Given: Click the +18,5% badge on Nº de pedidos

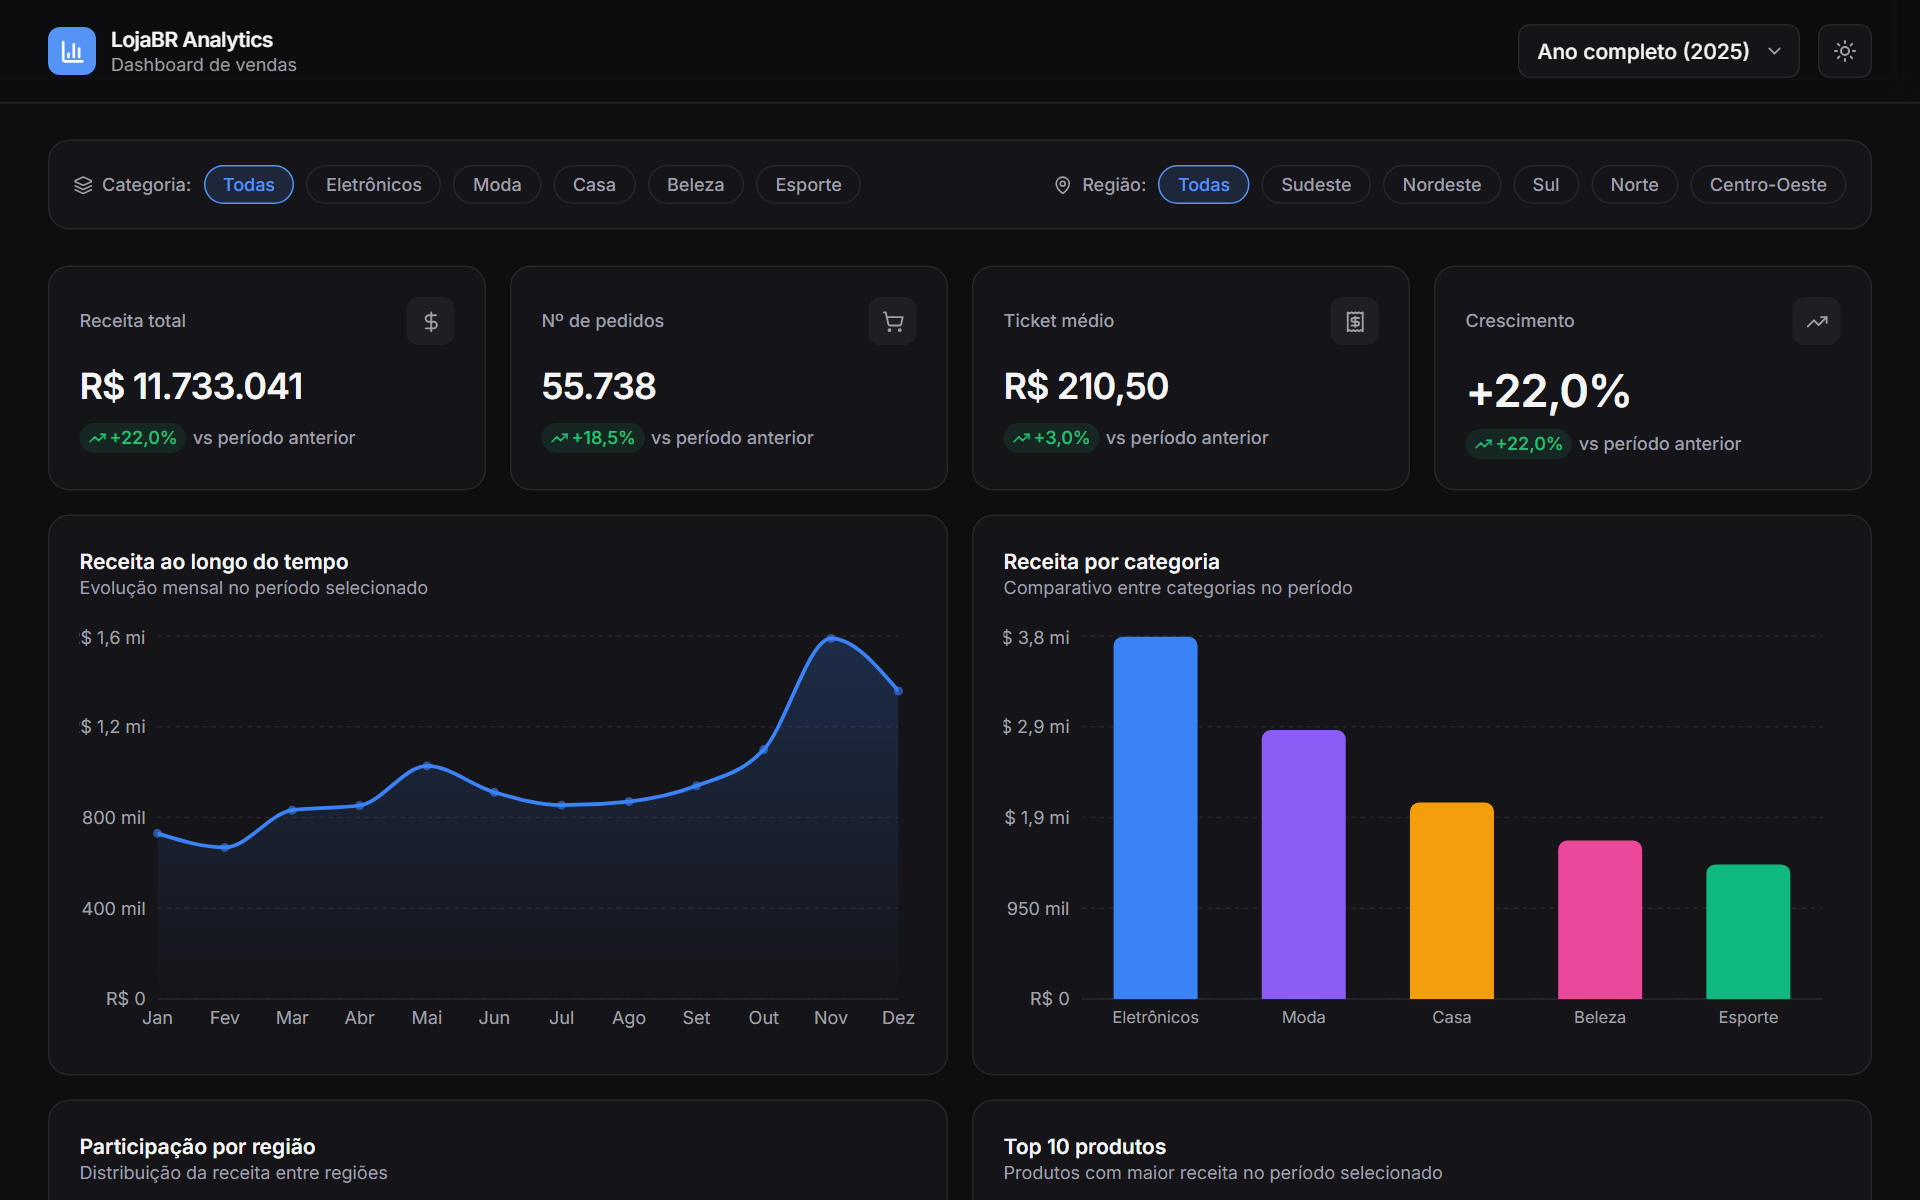Looking at the screenshot, I should (593, 438).
